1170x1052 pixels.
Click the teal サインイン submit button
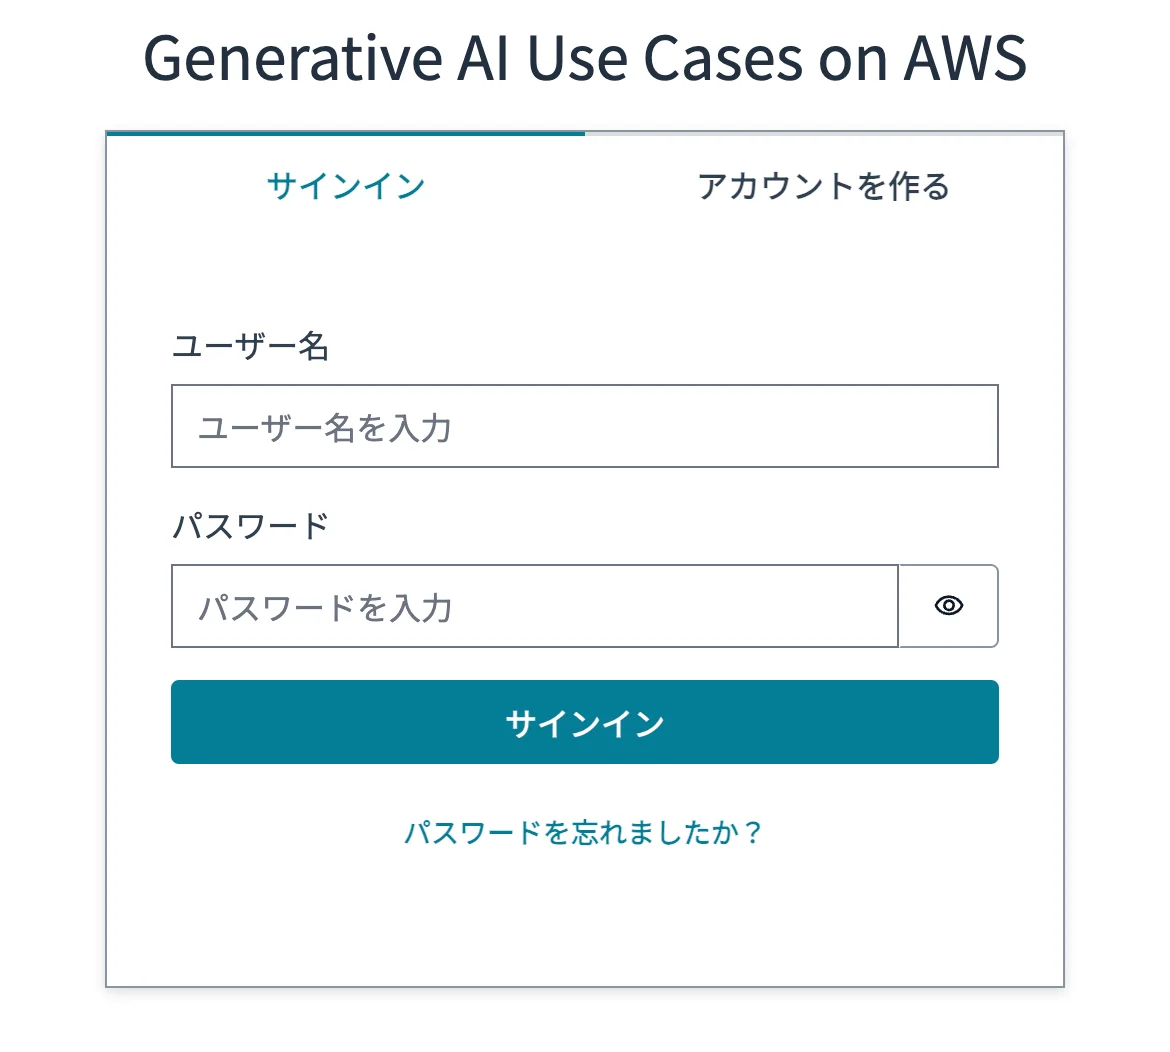click(584, 721)
